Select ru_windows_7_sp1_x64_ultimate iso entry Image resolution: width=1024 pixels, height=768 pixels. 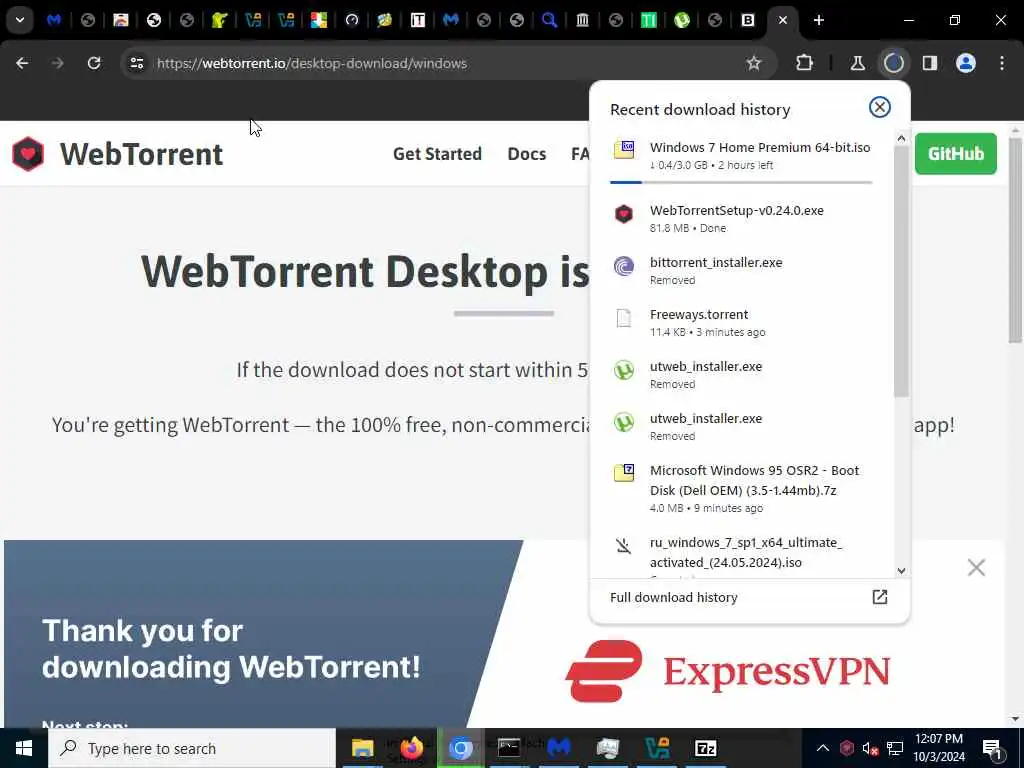tap(741, 555)
